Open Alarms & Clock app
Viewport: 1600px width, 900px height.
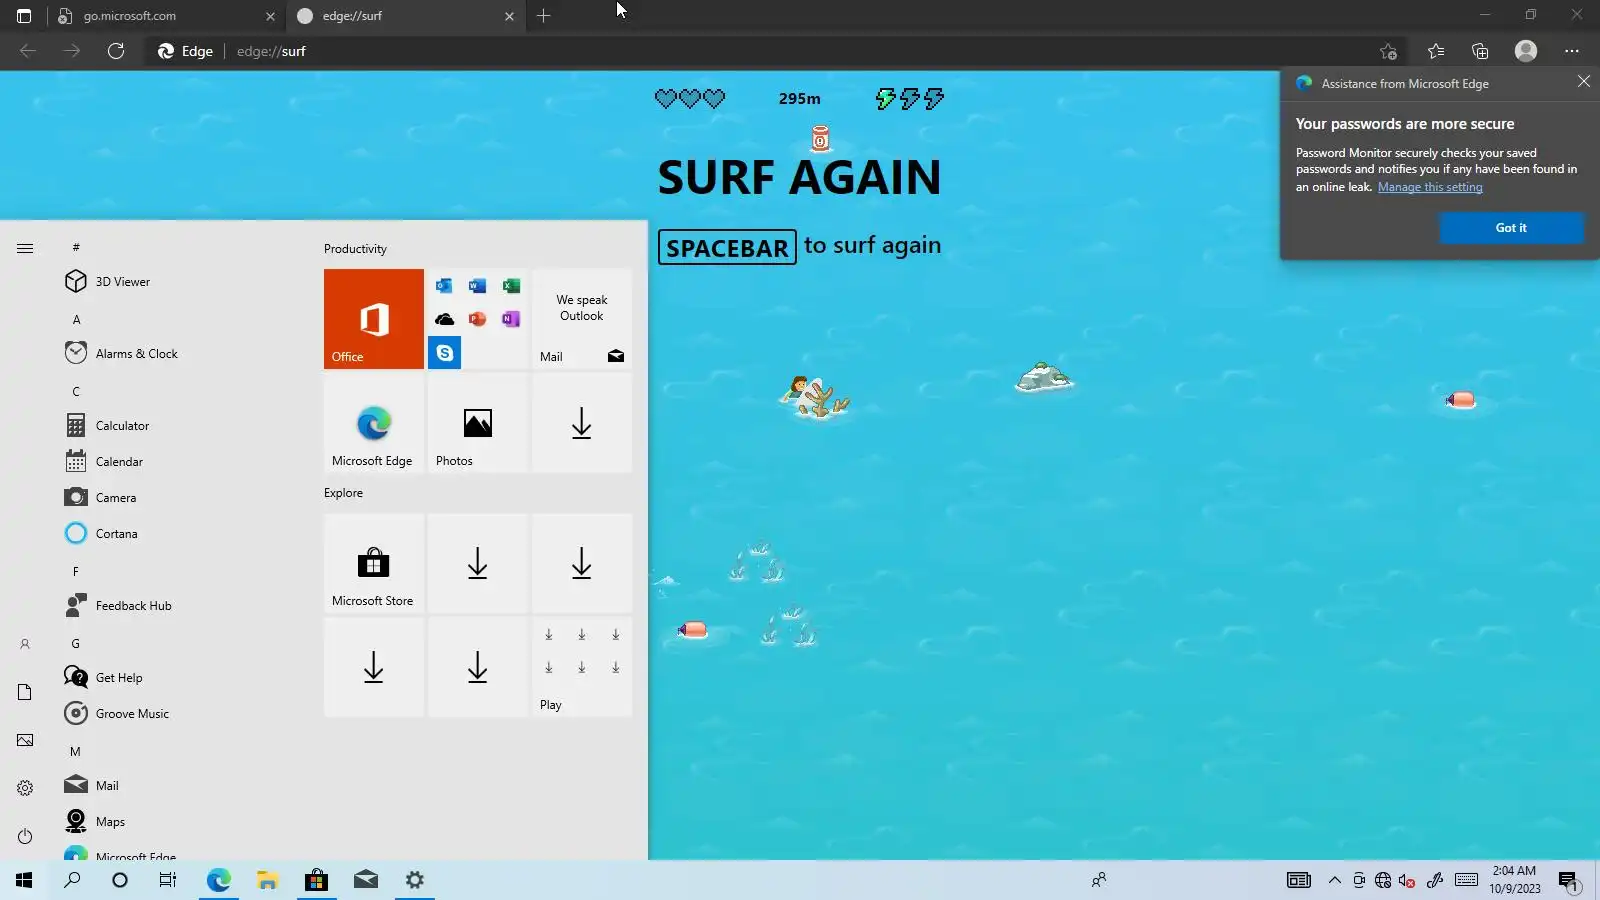point(182,354)
